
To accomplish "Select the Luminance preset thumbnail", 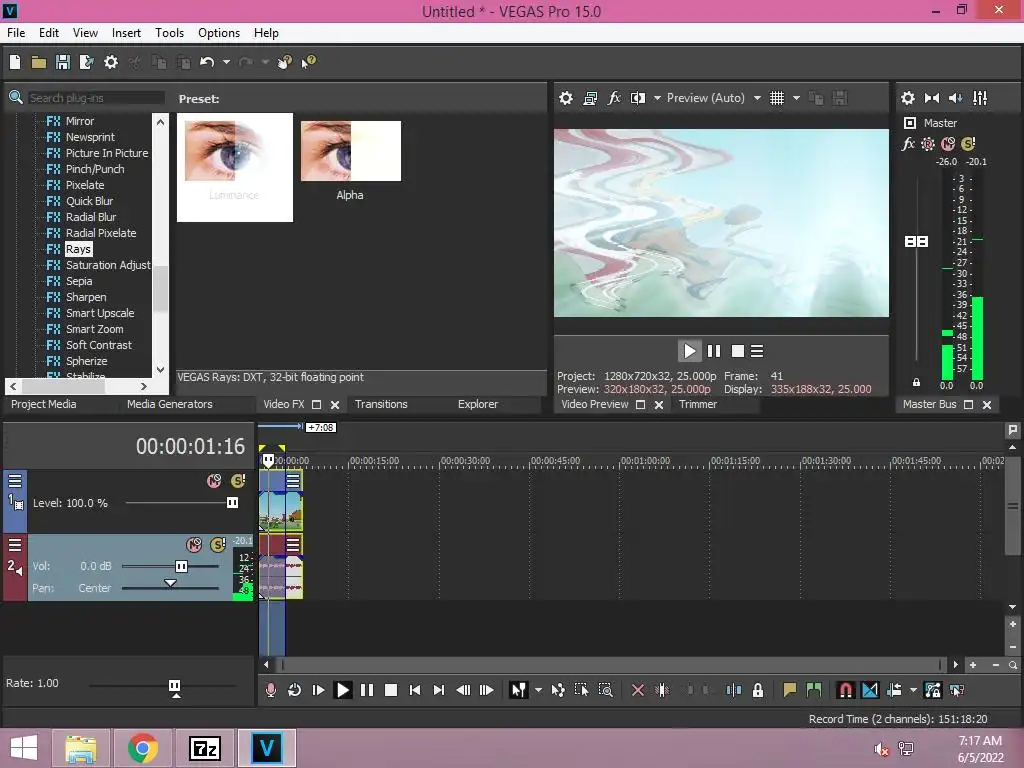I will click(x=235, y=167).
